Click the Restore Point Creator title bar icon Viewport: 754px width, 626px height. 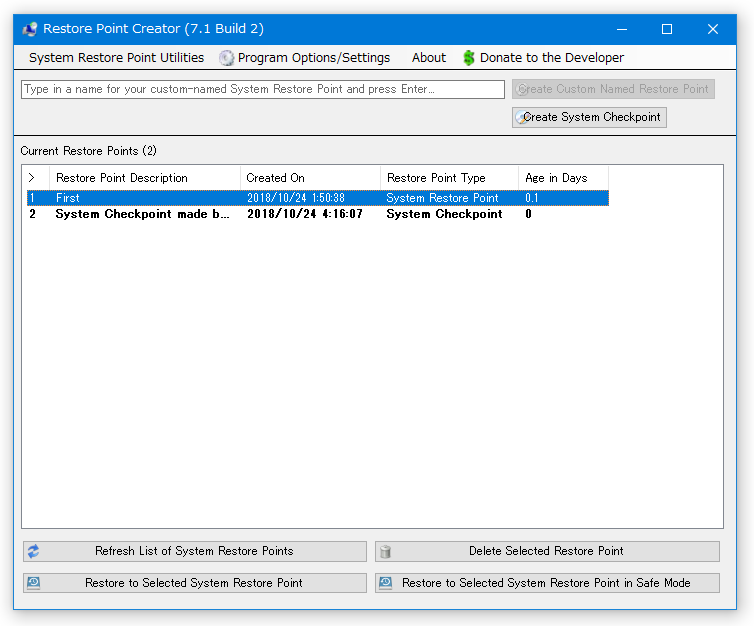pos(30,29)
